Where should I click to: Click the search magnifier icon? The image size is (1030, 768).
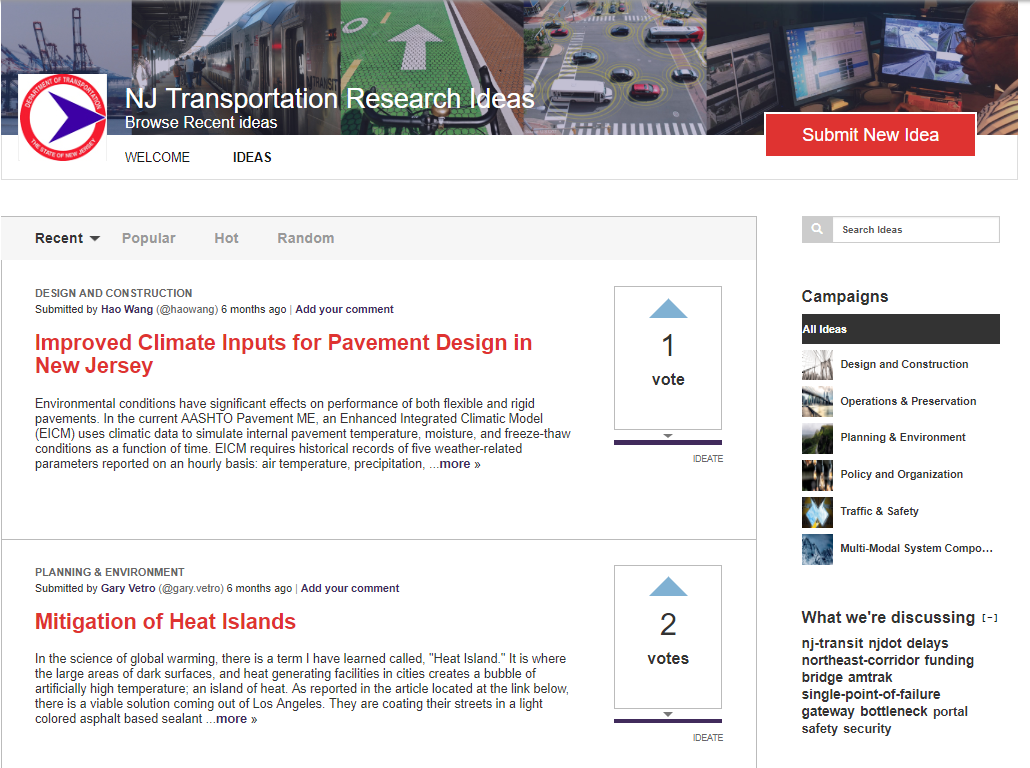coord(817,230)
